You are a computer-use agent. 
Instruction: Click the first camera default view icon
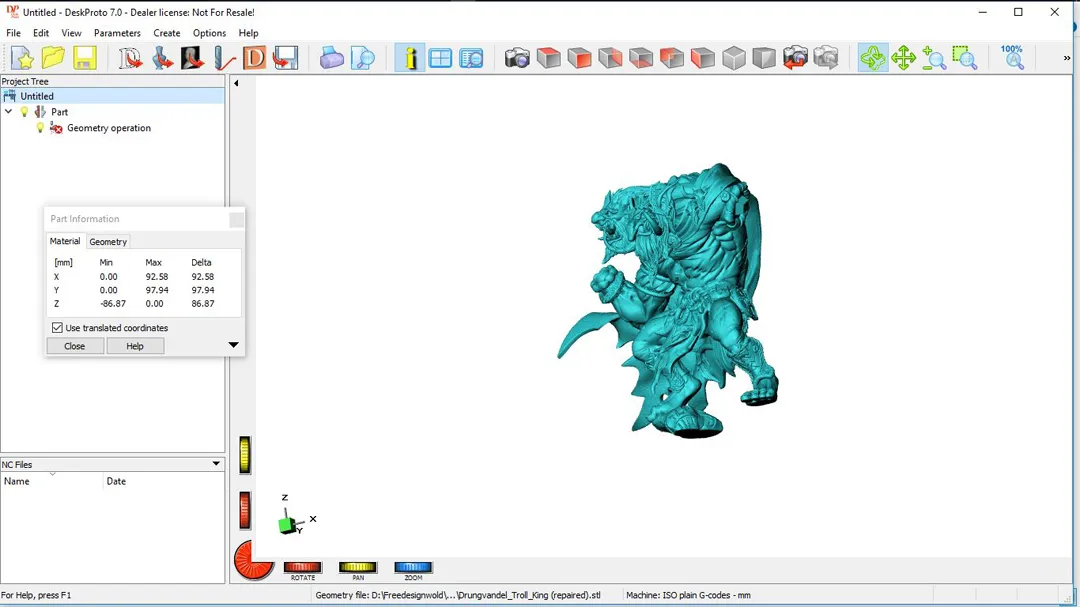[517, 58]
